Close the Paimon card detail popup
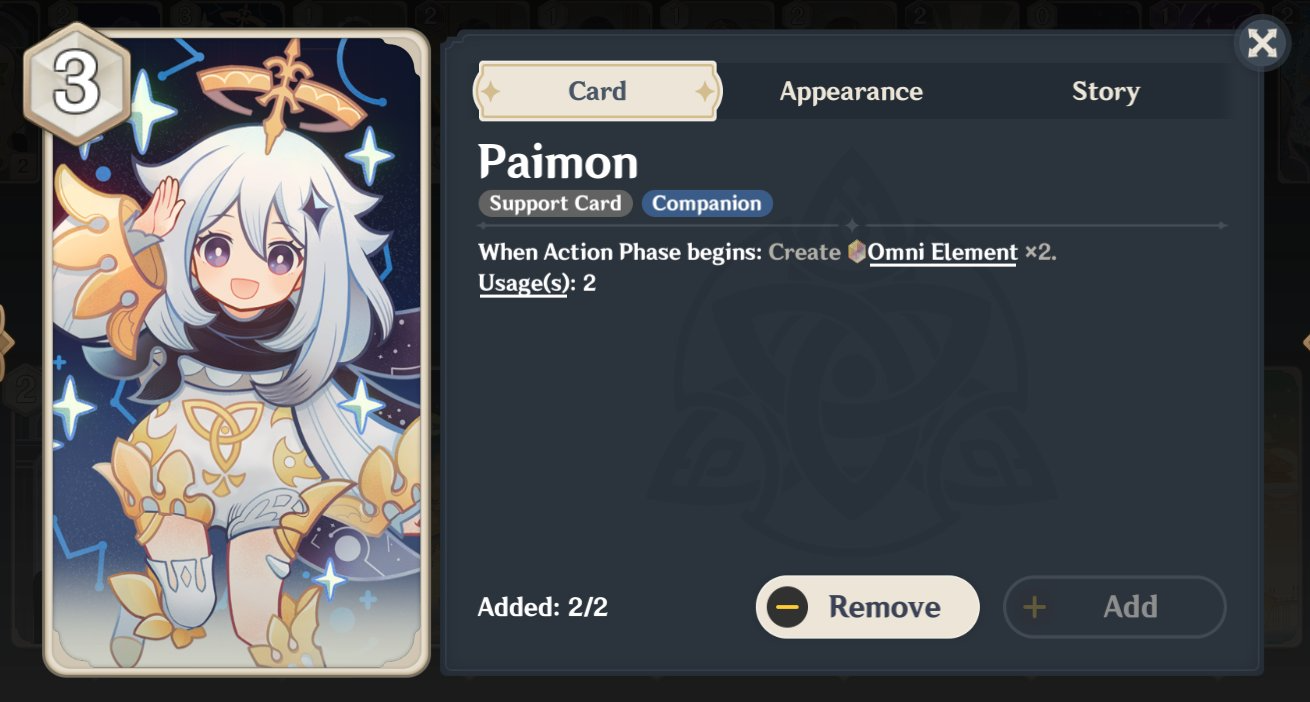Image resolution: width=1310 pixels, height=702 pixels. pos(1262,44)
